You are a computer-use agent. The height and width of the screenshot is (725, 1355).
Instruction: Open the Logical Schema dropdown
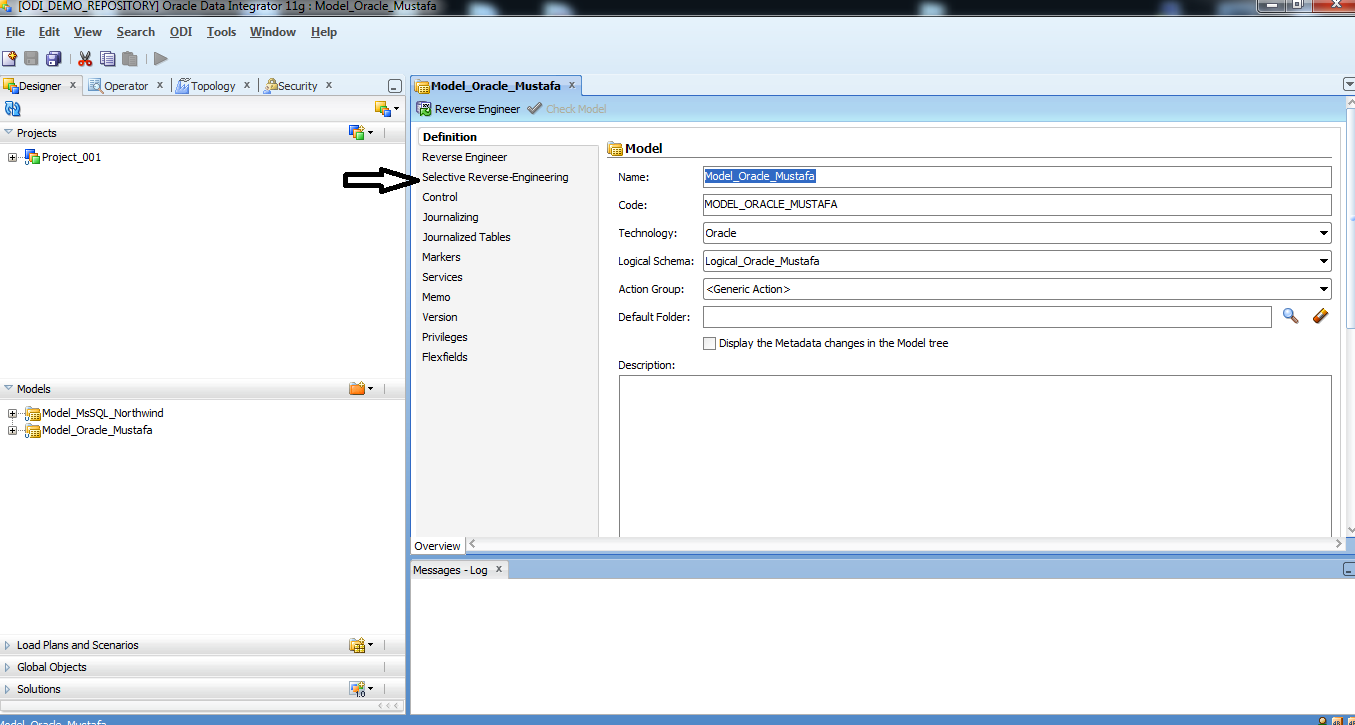1323,261
